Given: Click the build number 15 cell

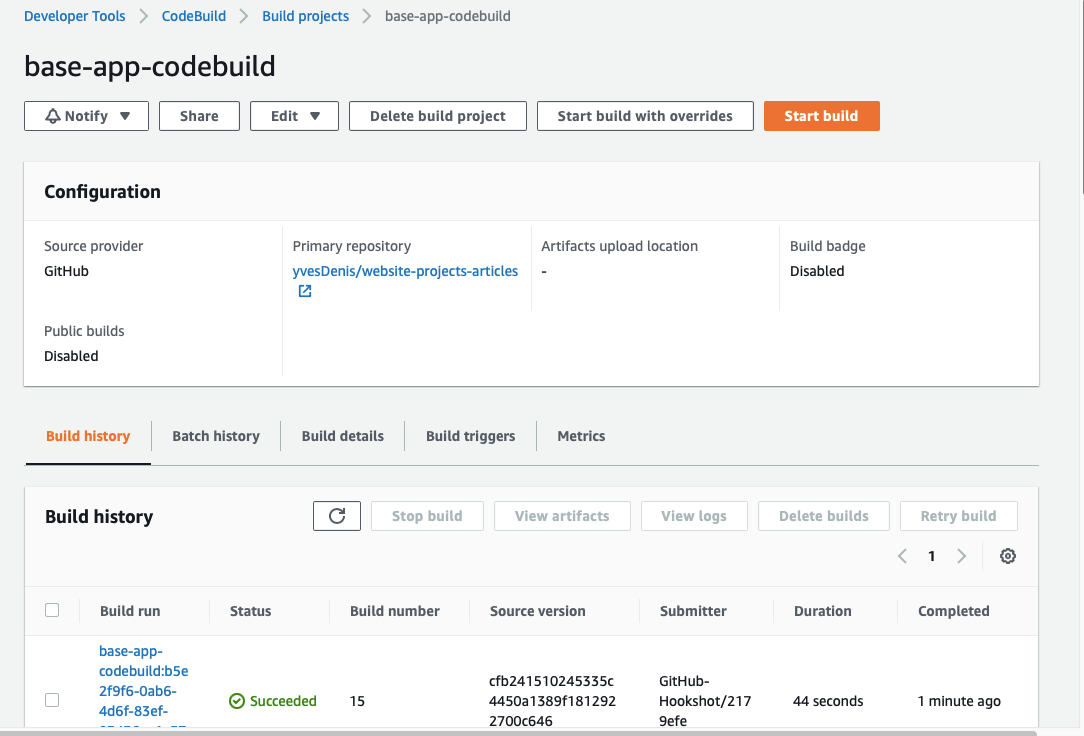Looking at the screenshot, I should point(357,701).
